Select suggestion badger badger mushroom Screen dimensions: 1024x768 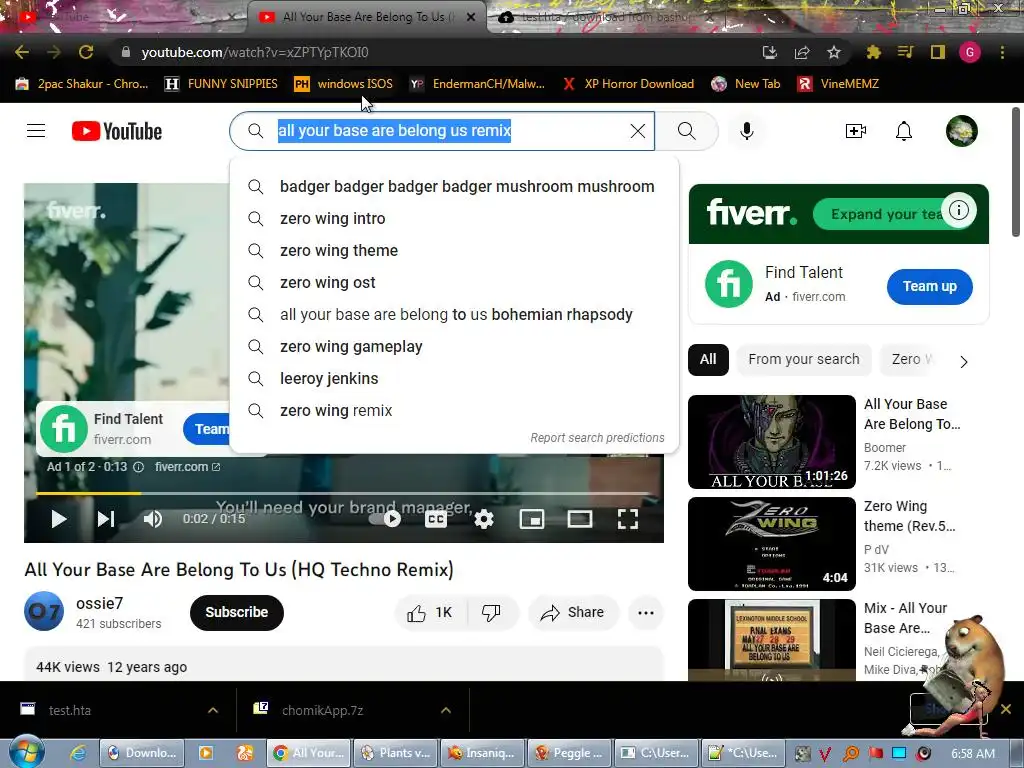point(455,187)
